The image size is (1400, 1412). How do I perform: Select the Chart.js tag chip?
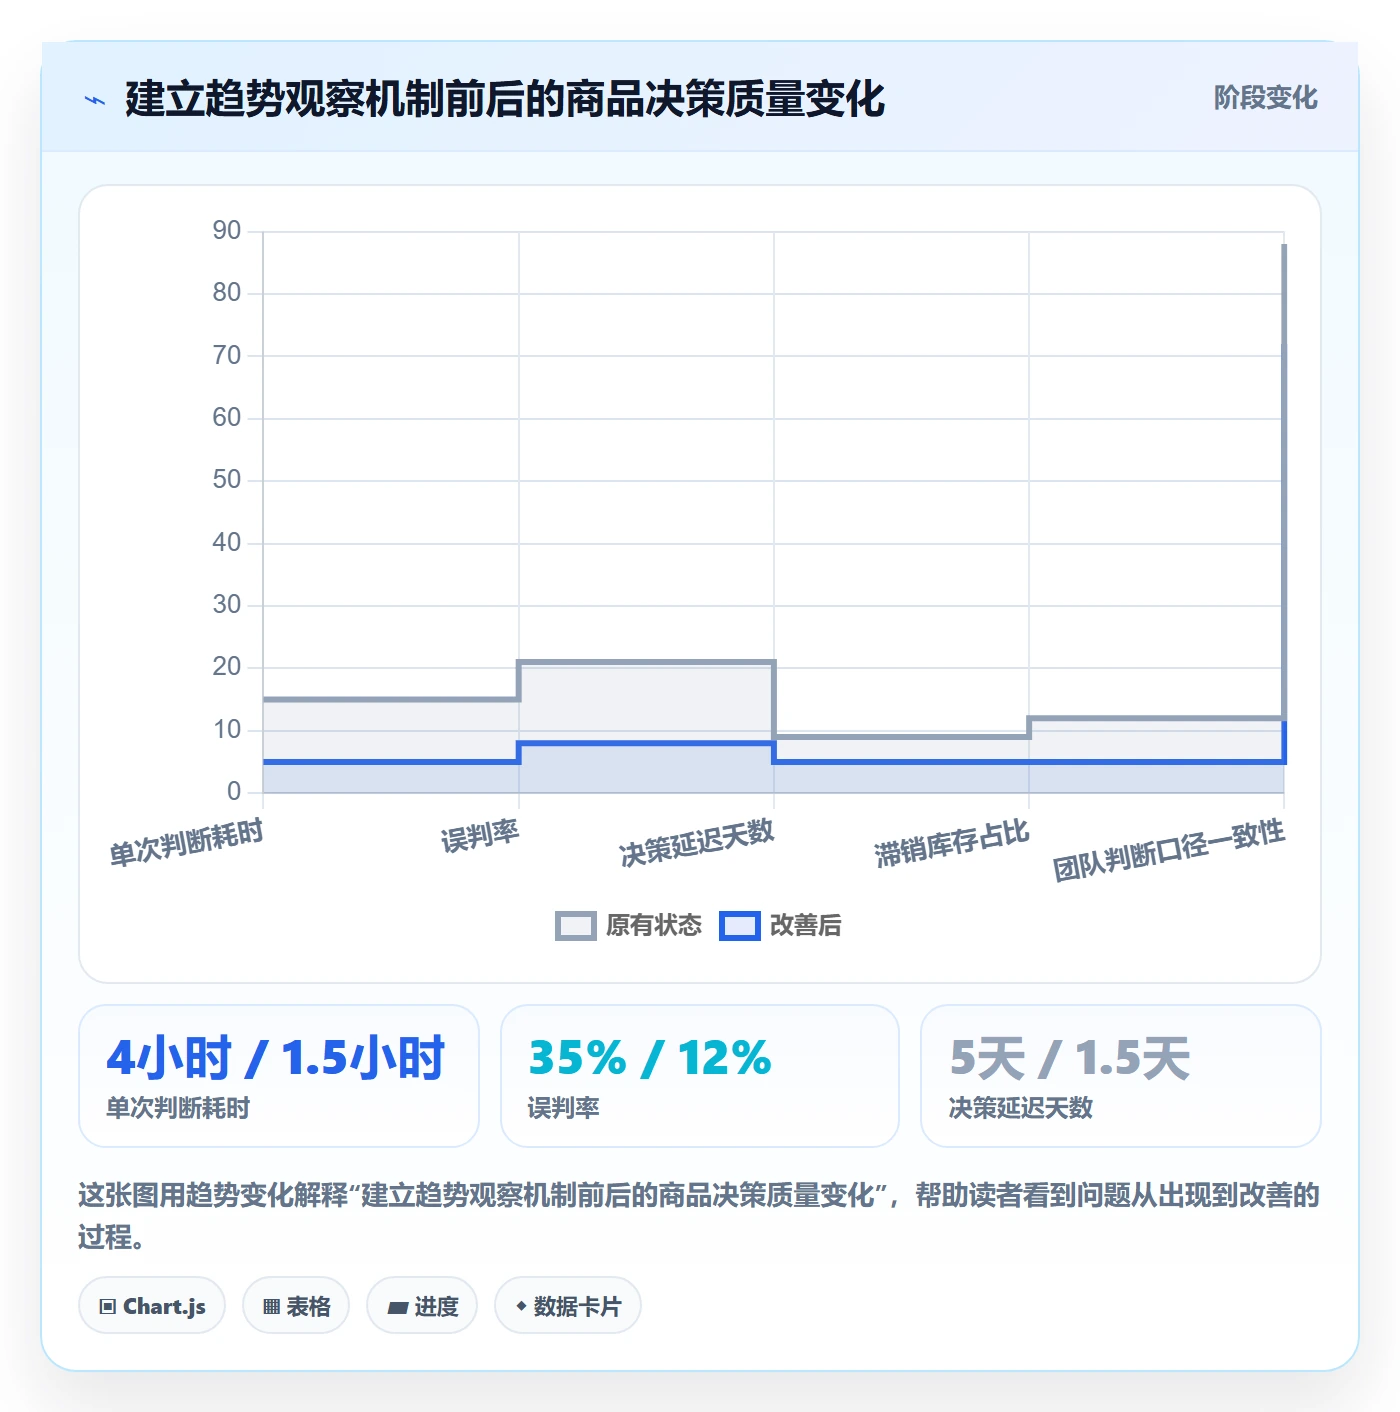coord(152,1306)
